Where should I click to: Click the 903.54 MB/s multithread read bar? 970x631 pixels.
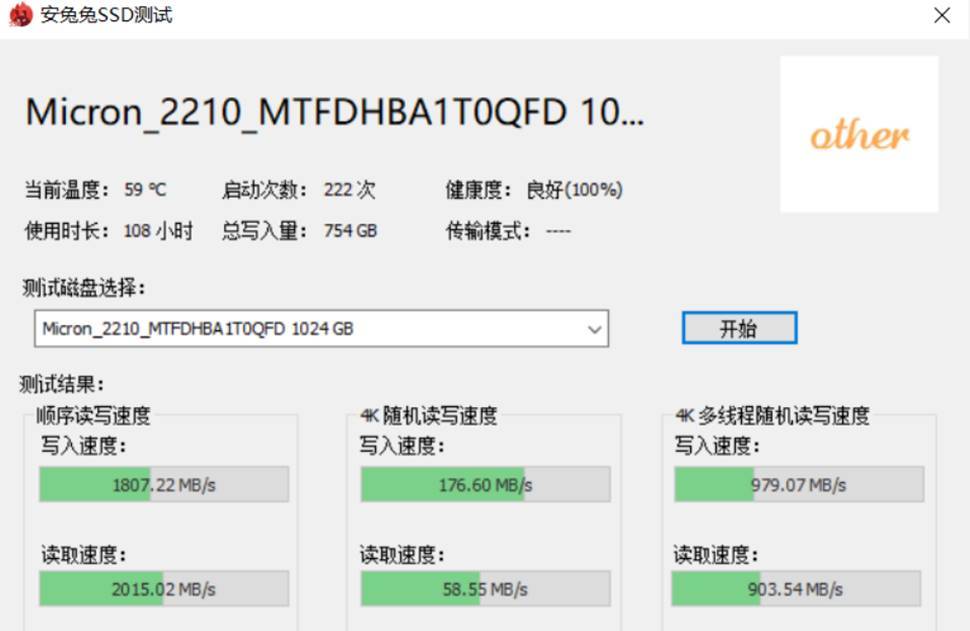coord(796,589)
